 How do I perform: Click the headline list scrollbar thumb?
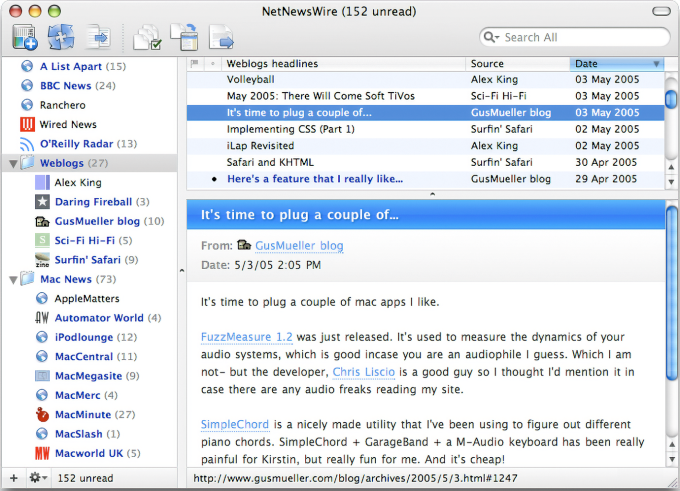pos(671,98)
